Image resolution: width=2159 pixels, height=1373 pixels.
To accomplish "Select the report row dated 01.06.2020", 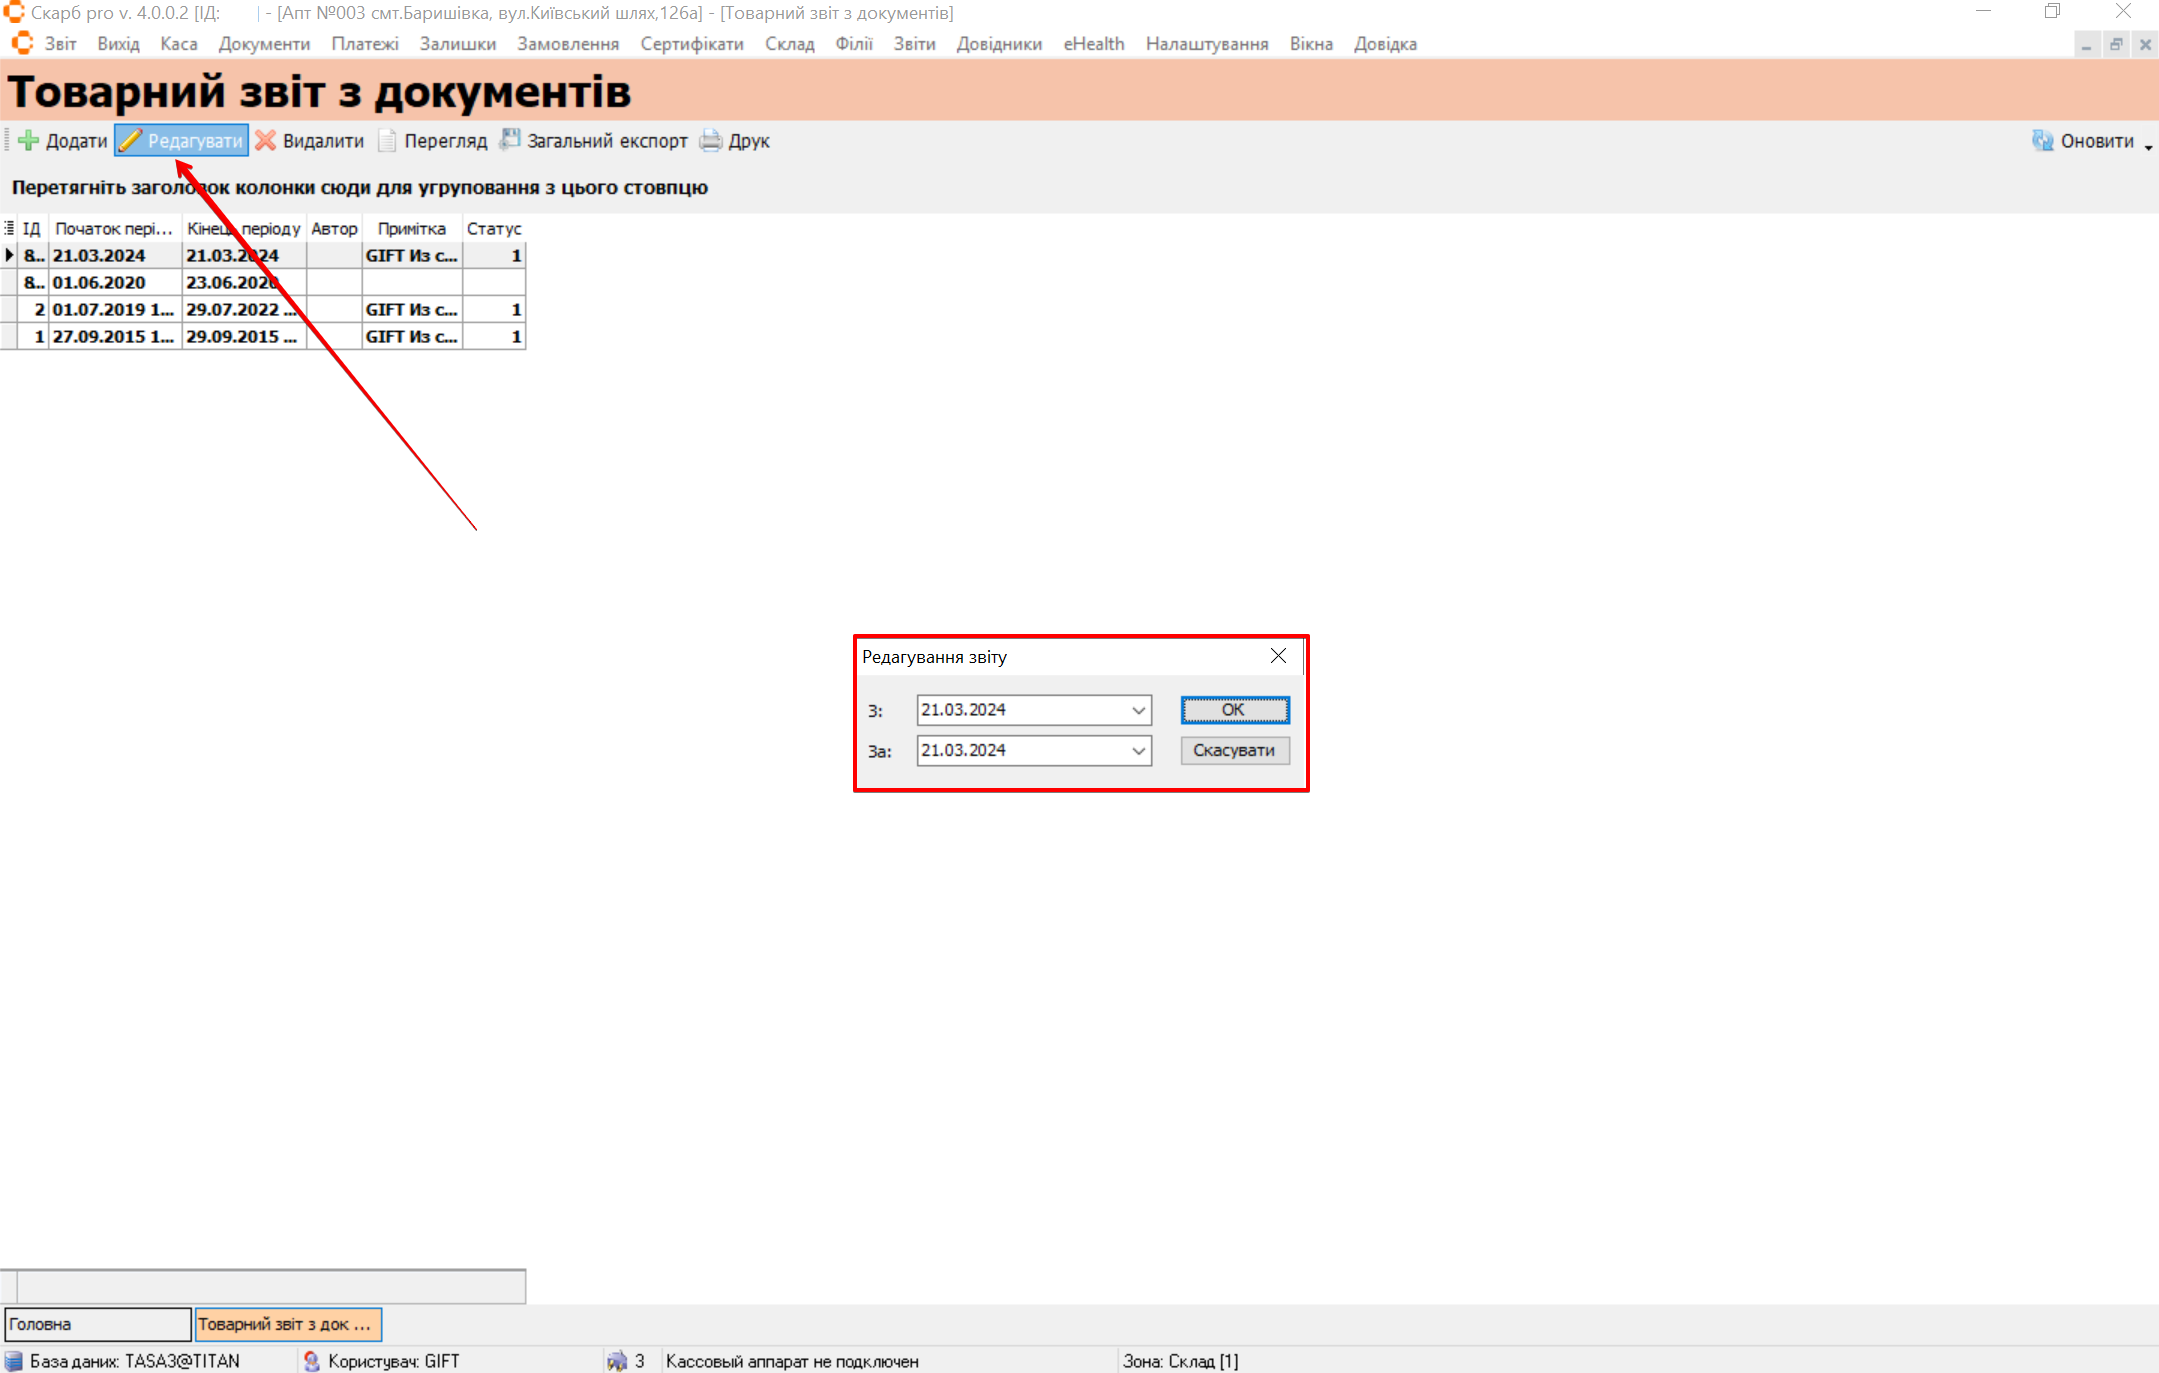I will coord(99,283).
